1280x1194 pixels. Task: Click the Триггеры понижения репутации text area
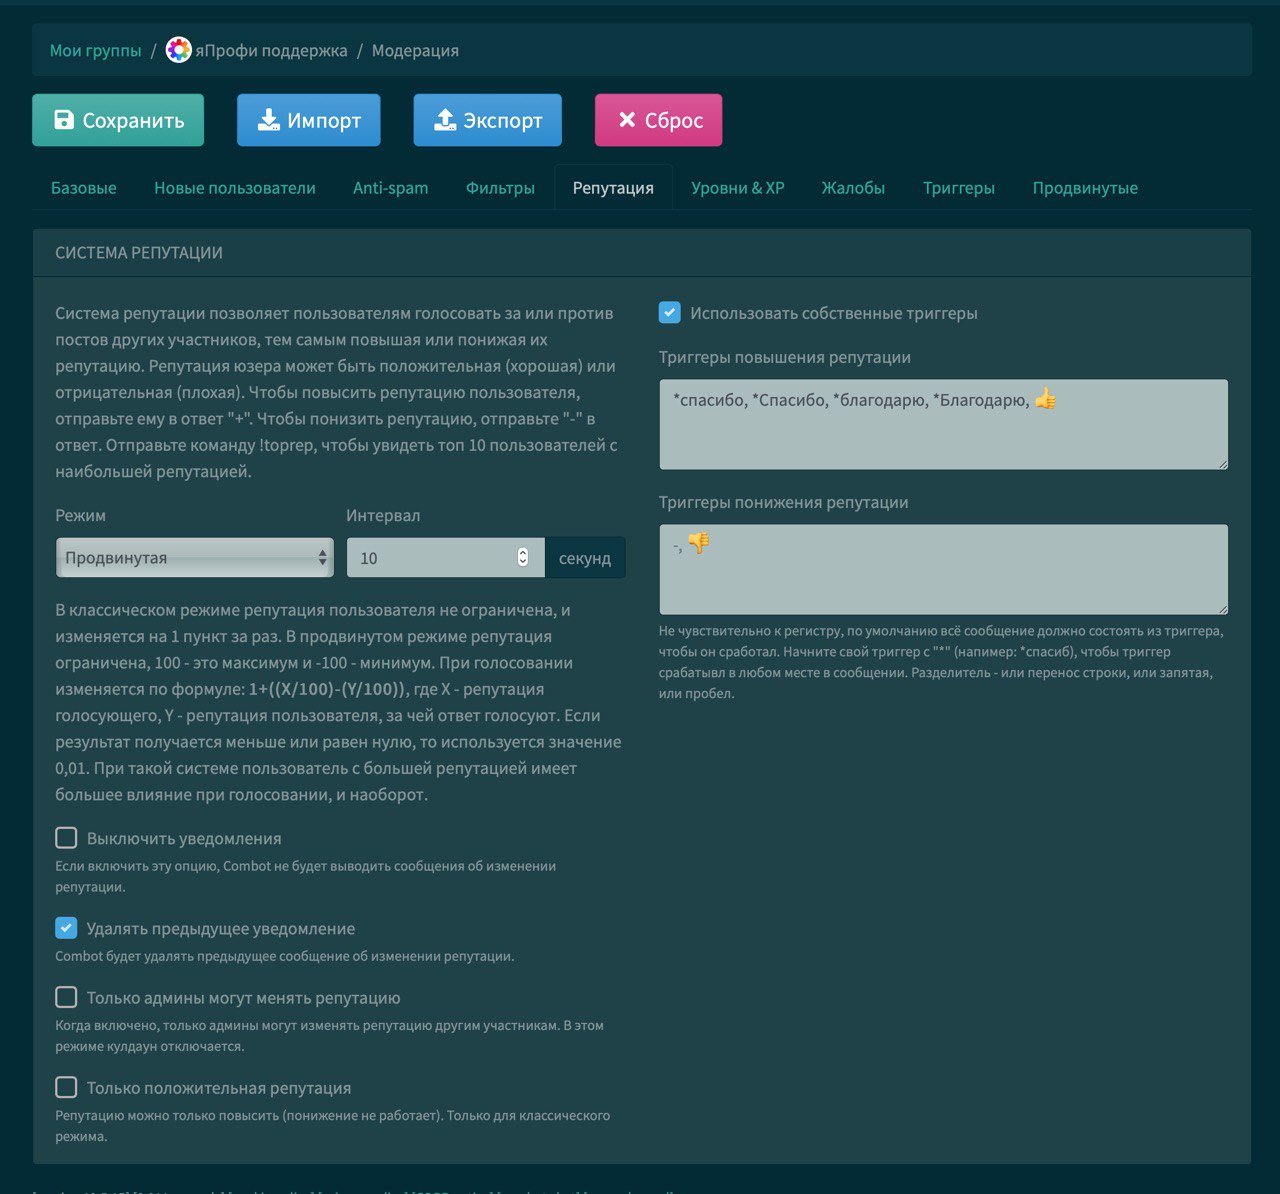943,569
